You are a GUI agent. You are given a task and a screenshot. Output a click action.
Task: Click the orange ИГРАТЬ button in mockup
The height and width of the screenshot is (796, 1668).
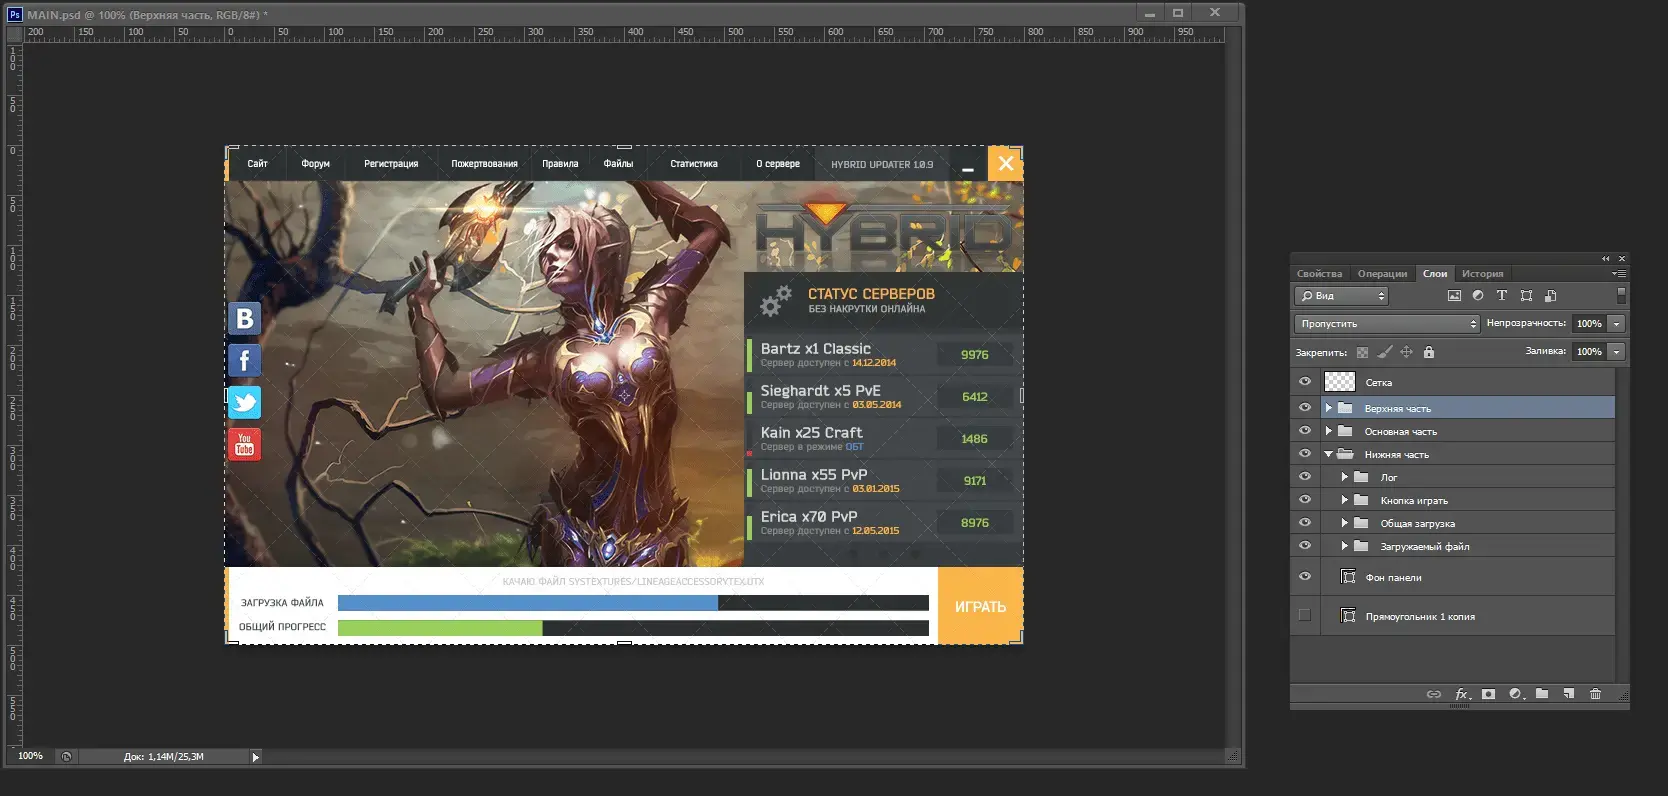click(x=980, y=606)
